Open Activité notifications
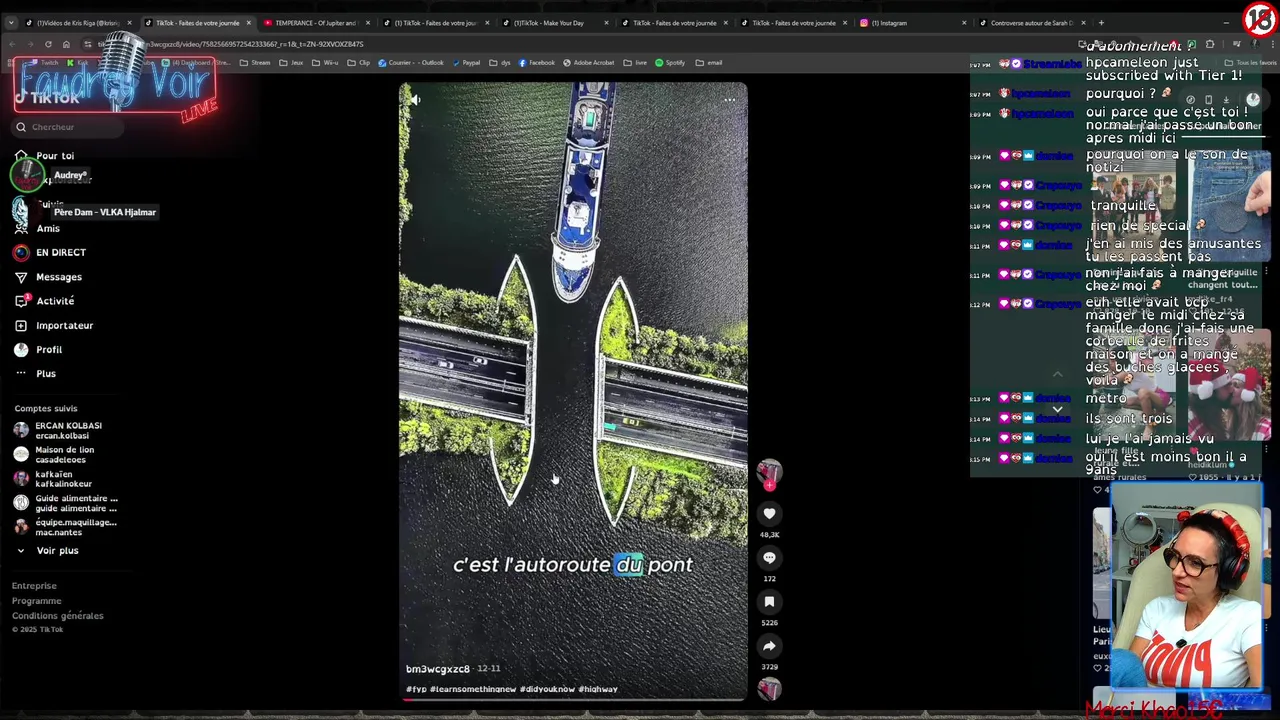This screenshot has width=1280, height=720. coord(44,301)
